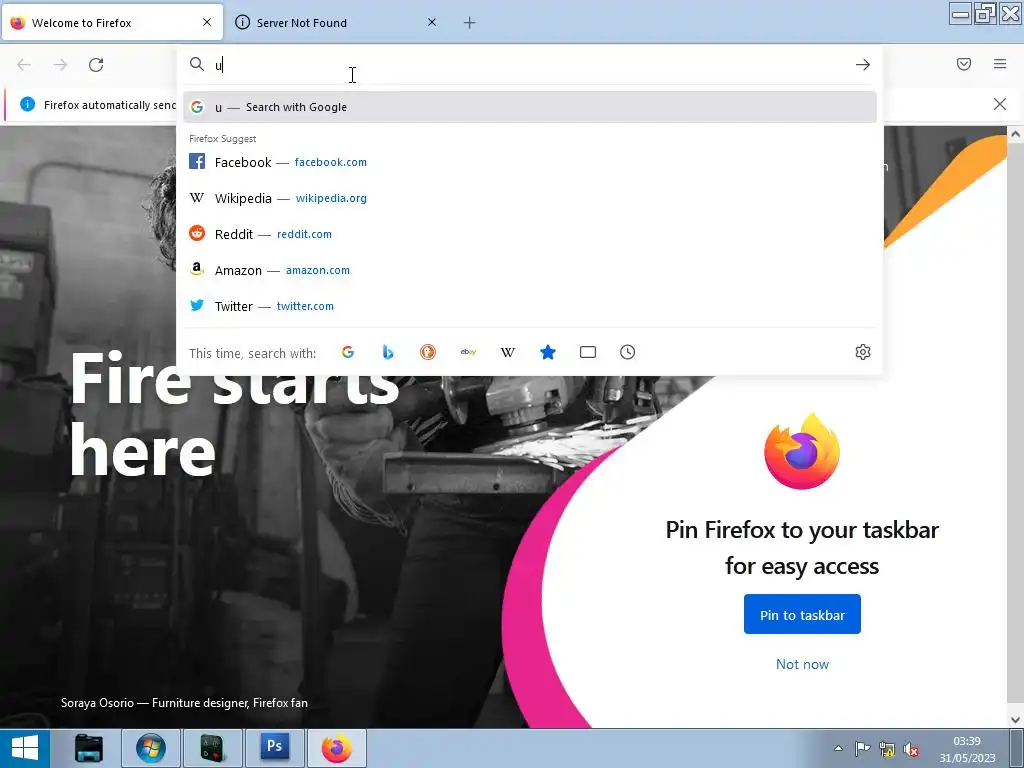Search history using the clock icon
Screen dimensions: 1024x768
(628, 353)
